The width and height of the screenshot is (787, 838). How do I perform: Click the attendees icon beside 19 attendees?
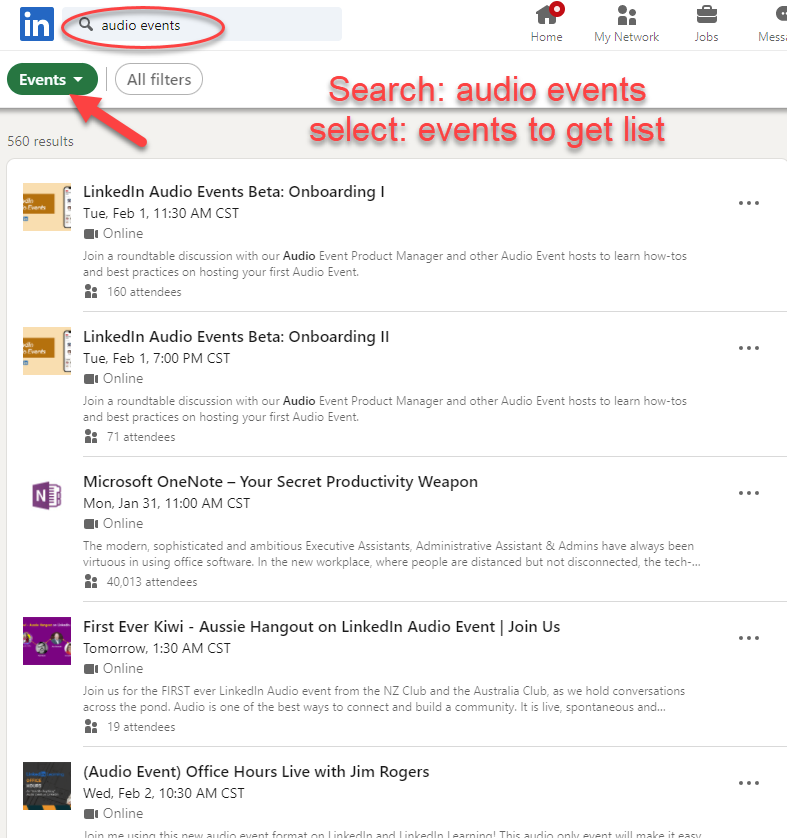[91, 727]
